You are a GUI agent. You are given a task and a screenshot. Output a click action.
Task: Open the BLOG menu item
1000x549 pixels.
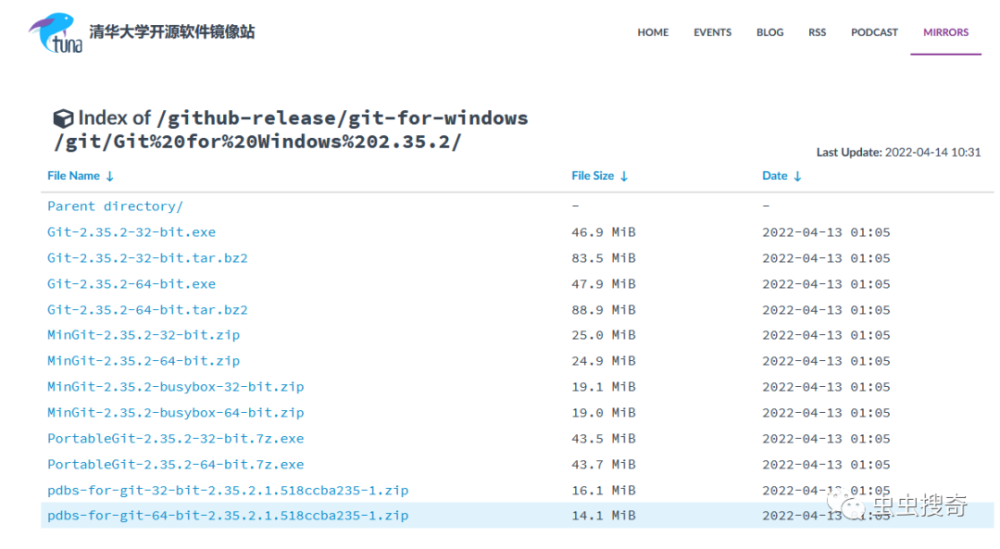coord(770,32)
